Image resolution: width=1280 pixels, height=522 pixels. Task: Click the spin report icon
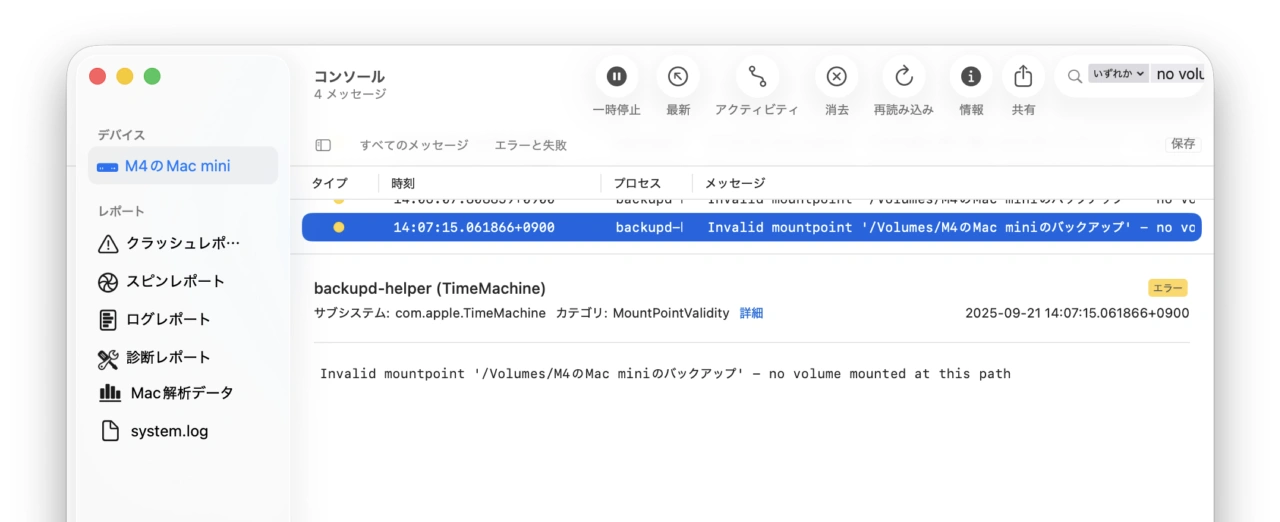tap(108, 282)
